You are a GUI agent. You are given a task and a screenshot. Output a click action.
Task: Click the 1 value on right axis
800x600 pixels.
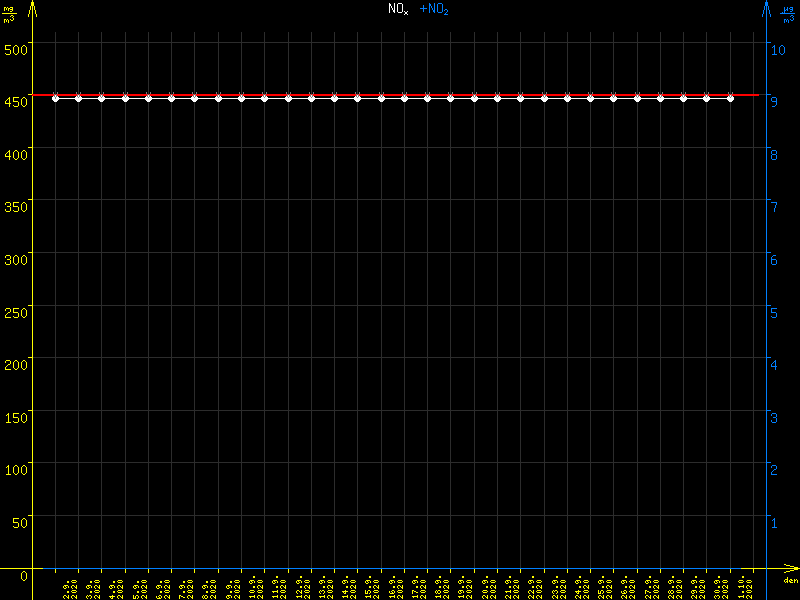click(771, 522)
